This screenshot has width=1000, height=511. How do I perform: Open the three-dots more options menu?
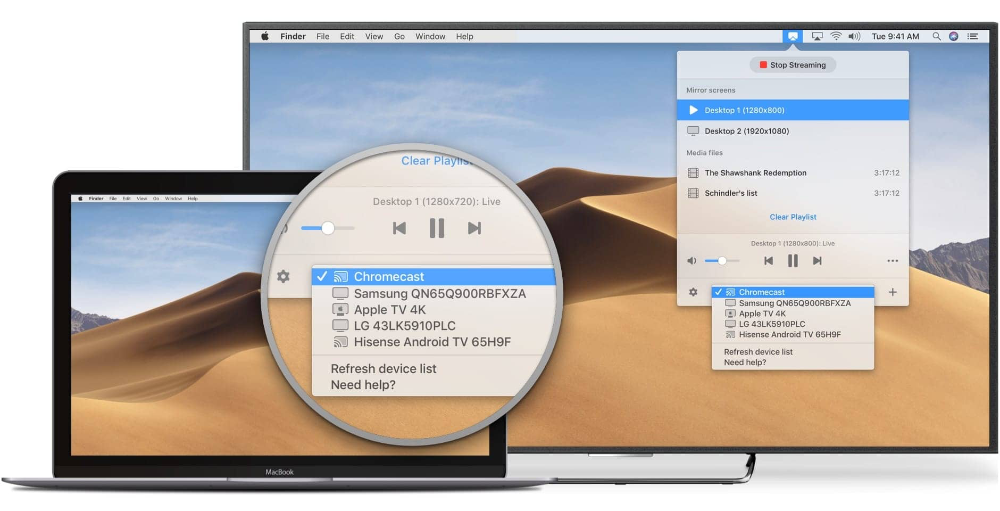point(892,261)
